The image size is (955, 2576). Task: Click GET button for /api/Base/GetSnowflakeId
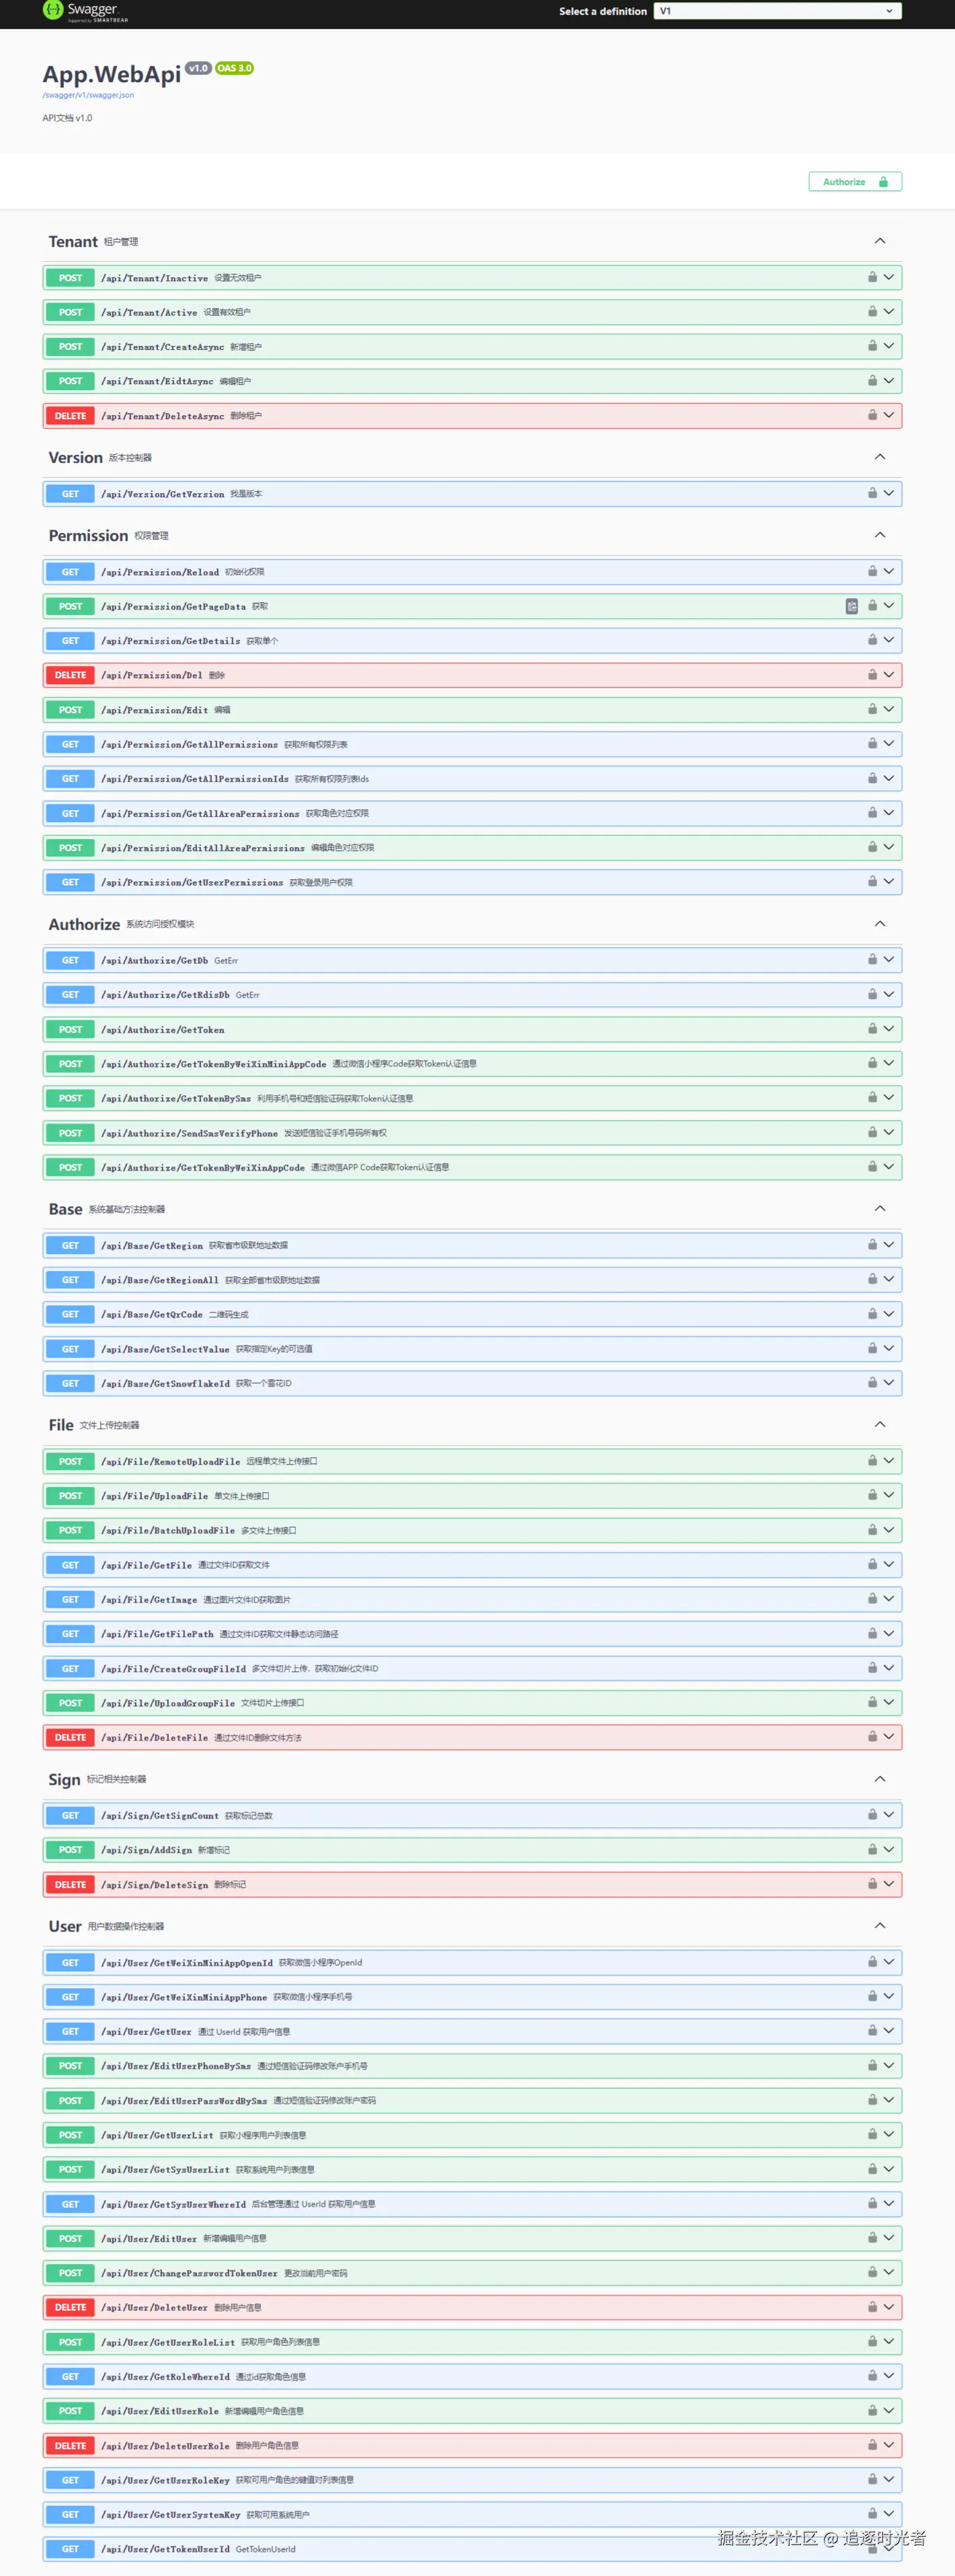click(70, 1383)
